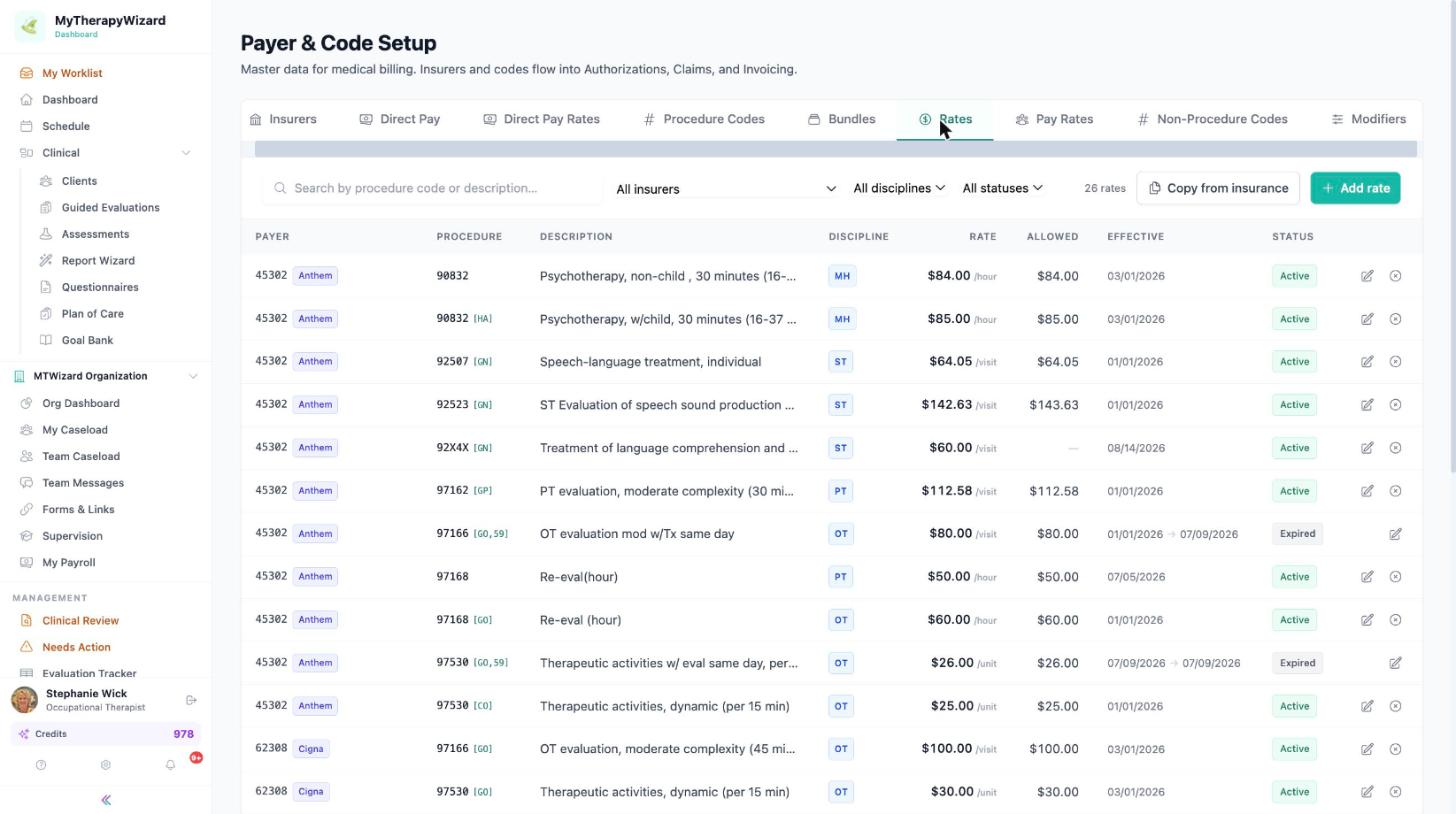Edit the 92507 Speech-language treatment rate
This screenshot has width=1456, height=814.
point(1367,362)
